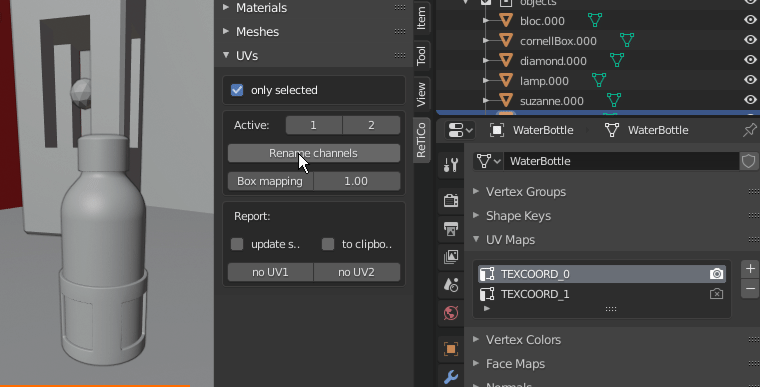Open the World properties globe tab
760x387 pixels.
click(451, 313)
